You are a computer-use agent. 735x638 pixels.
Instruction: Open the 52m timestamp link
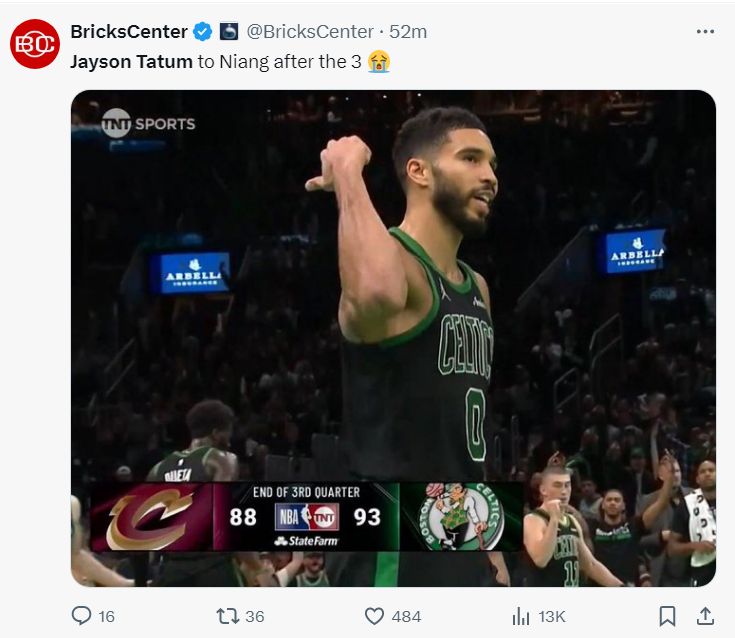pos(408,32)
